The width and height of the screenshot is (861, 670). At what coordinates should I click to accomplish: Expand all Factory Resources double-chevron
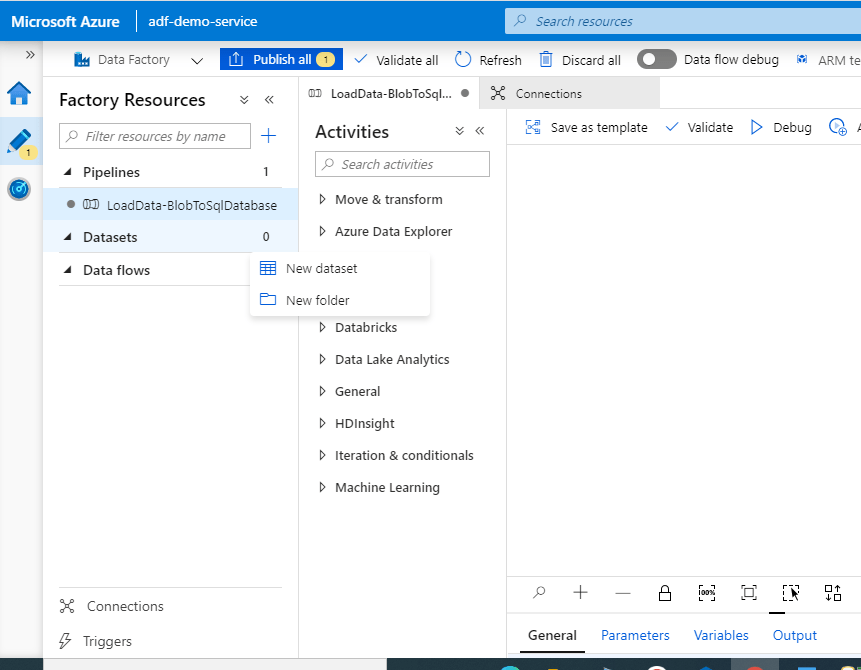[244, 100]
